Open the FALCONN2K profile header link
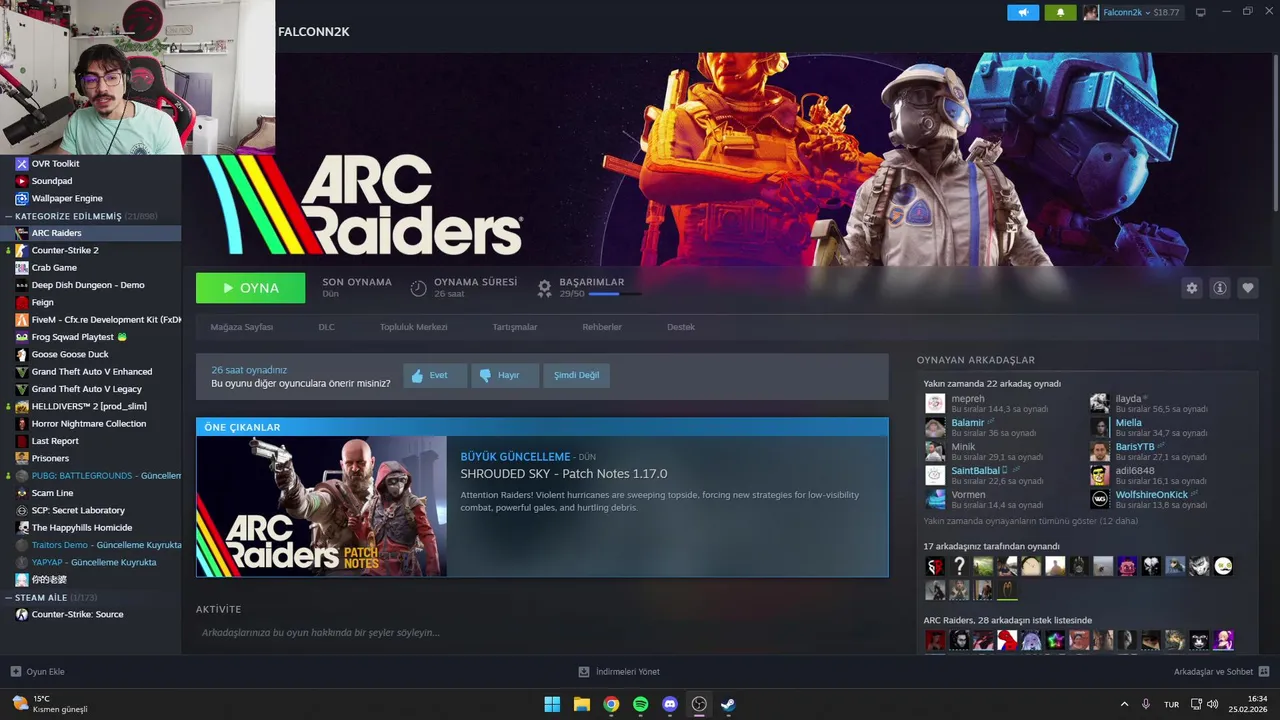1280x720 pixels. 314,32
